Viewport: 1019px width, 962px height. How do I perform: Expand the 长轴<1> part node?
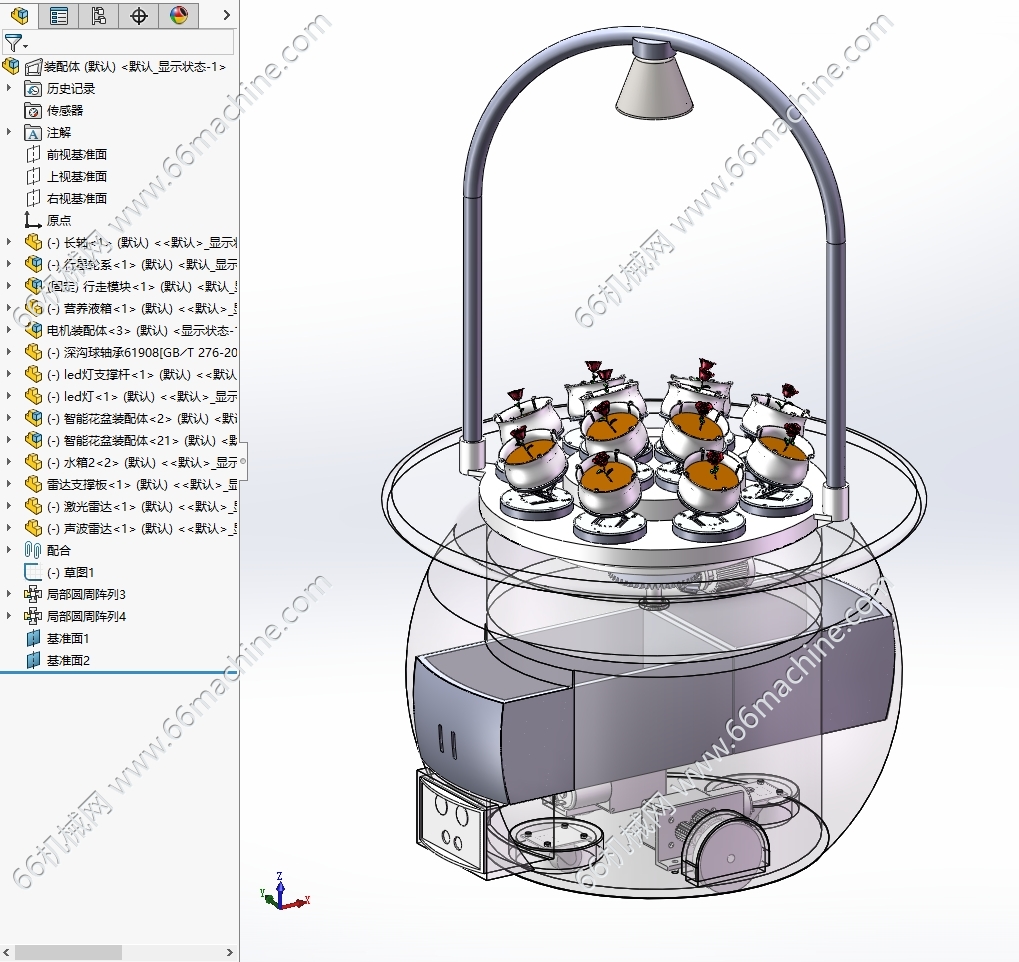click(x=8, y=242)
